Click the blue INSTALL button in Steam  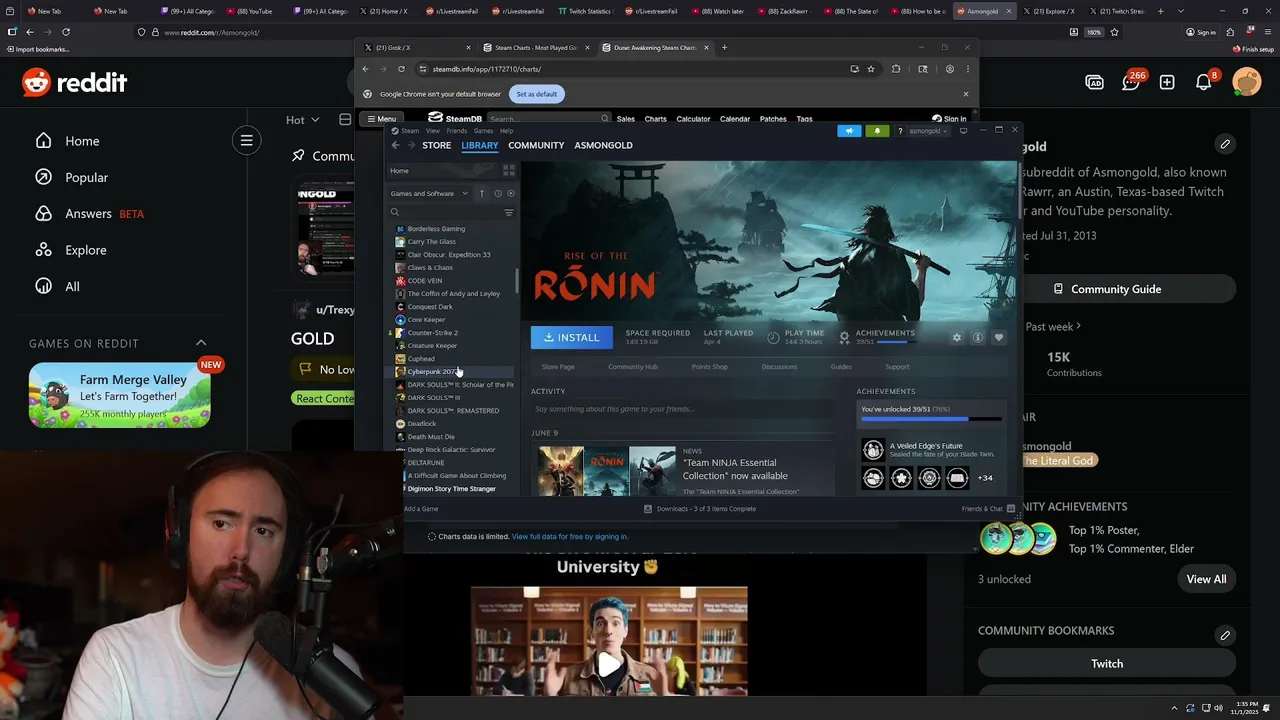tap(572, 337)
